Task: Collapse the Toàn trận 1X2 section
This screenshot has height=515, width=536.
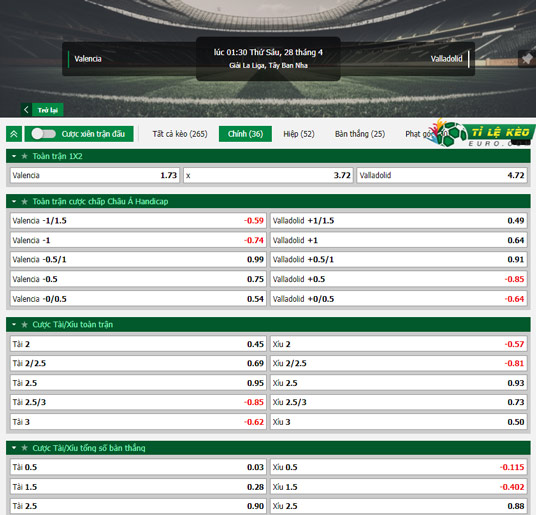Action: 14,156
